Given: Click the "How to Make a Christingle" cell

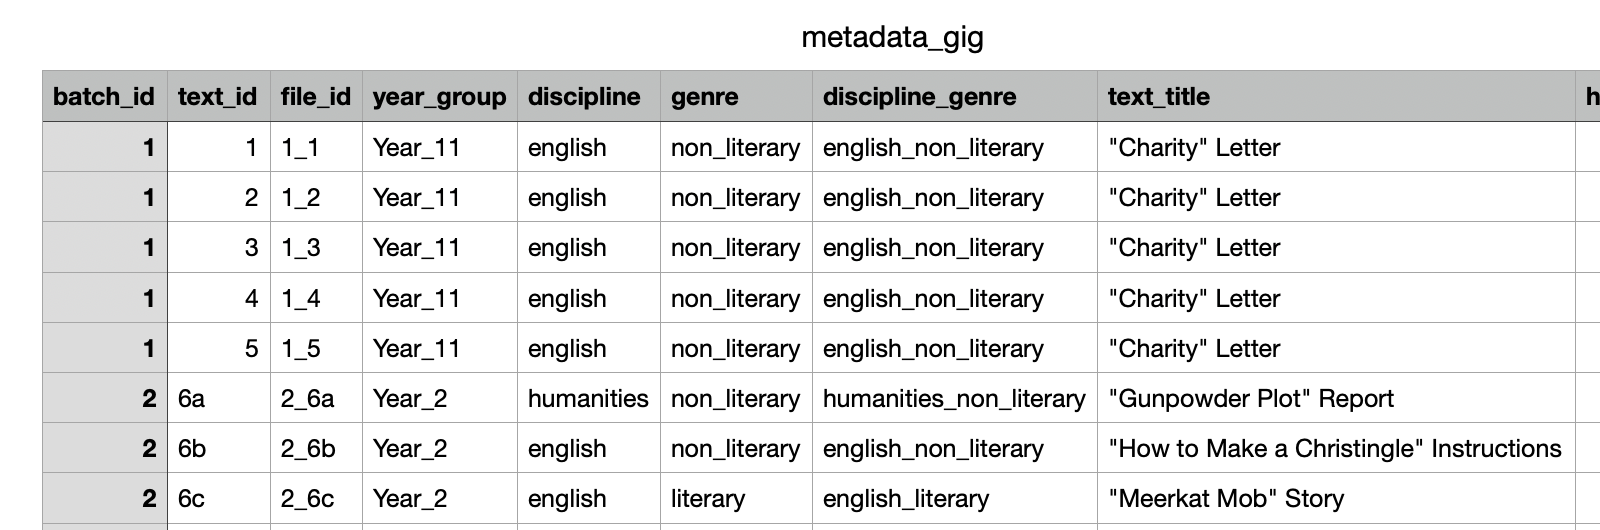Looking at the screenshot, I should point(1334,449).
